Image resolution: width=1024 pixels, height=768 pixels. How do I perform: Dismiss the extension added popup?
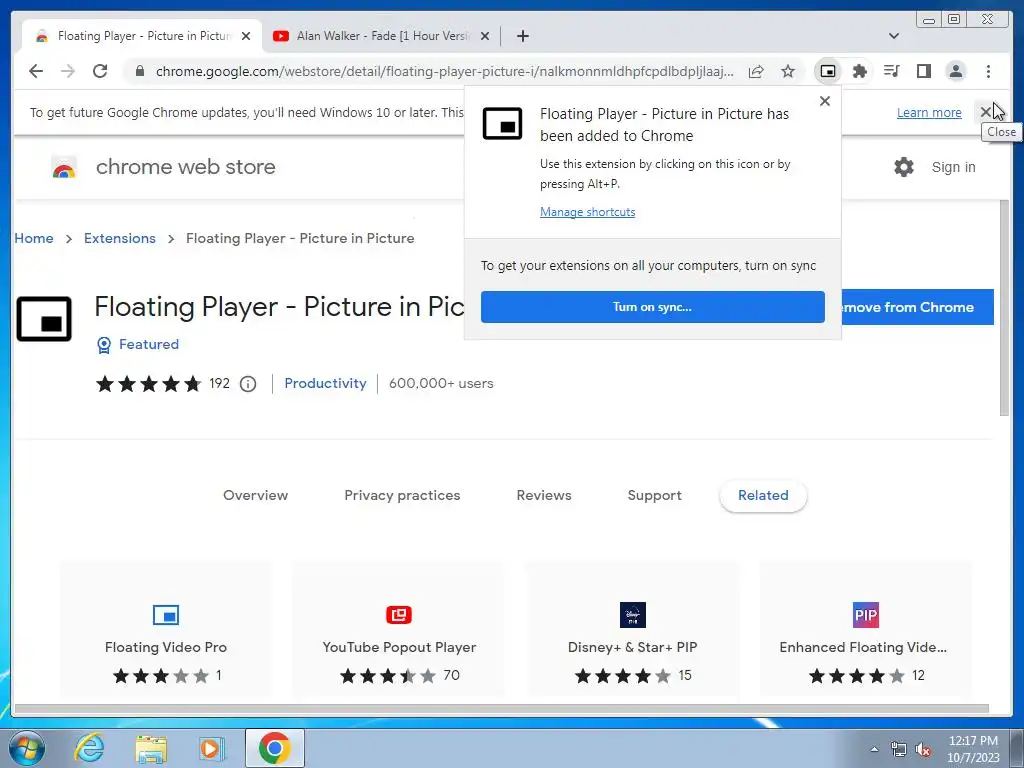click(825, 101)
